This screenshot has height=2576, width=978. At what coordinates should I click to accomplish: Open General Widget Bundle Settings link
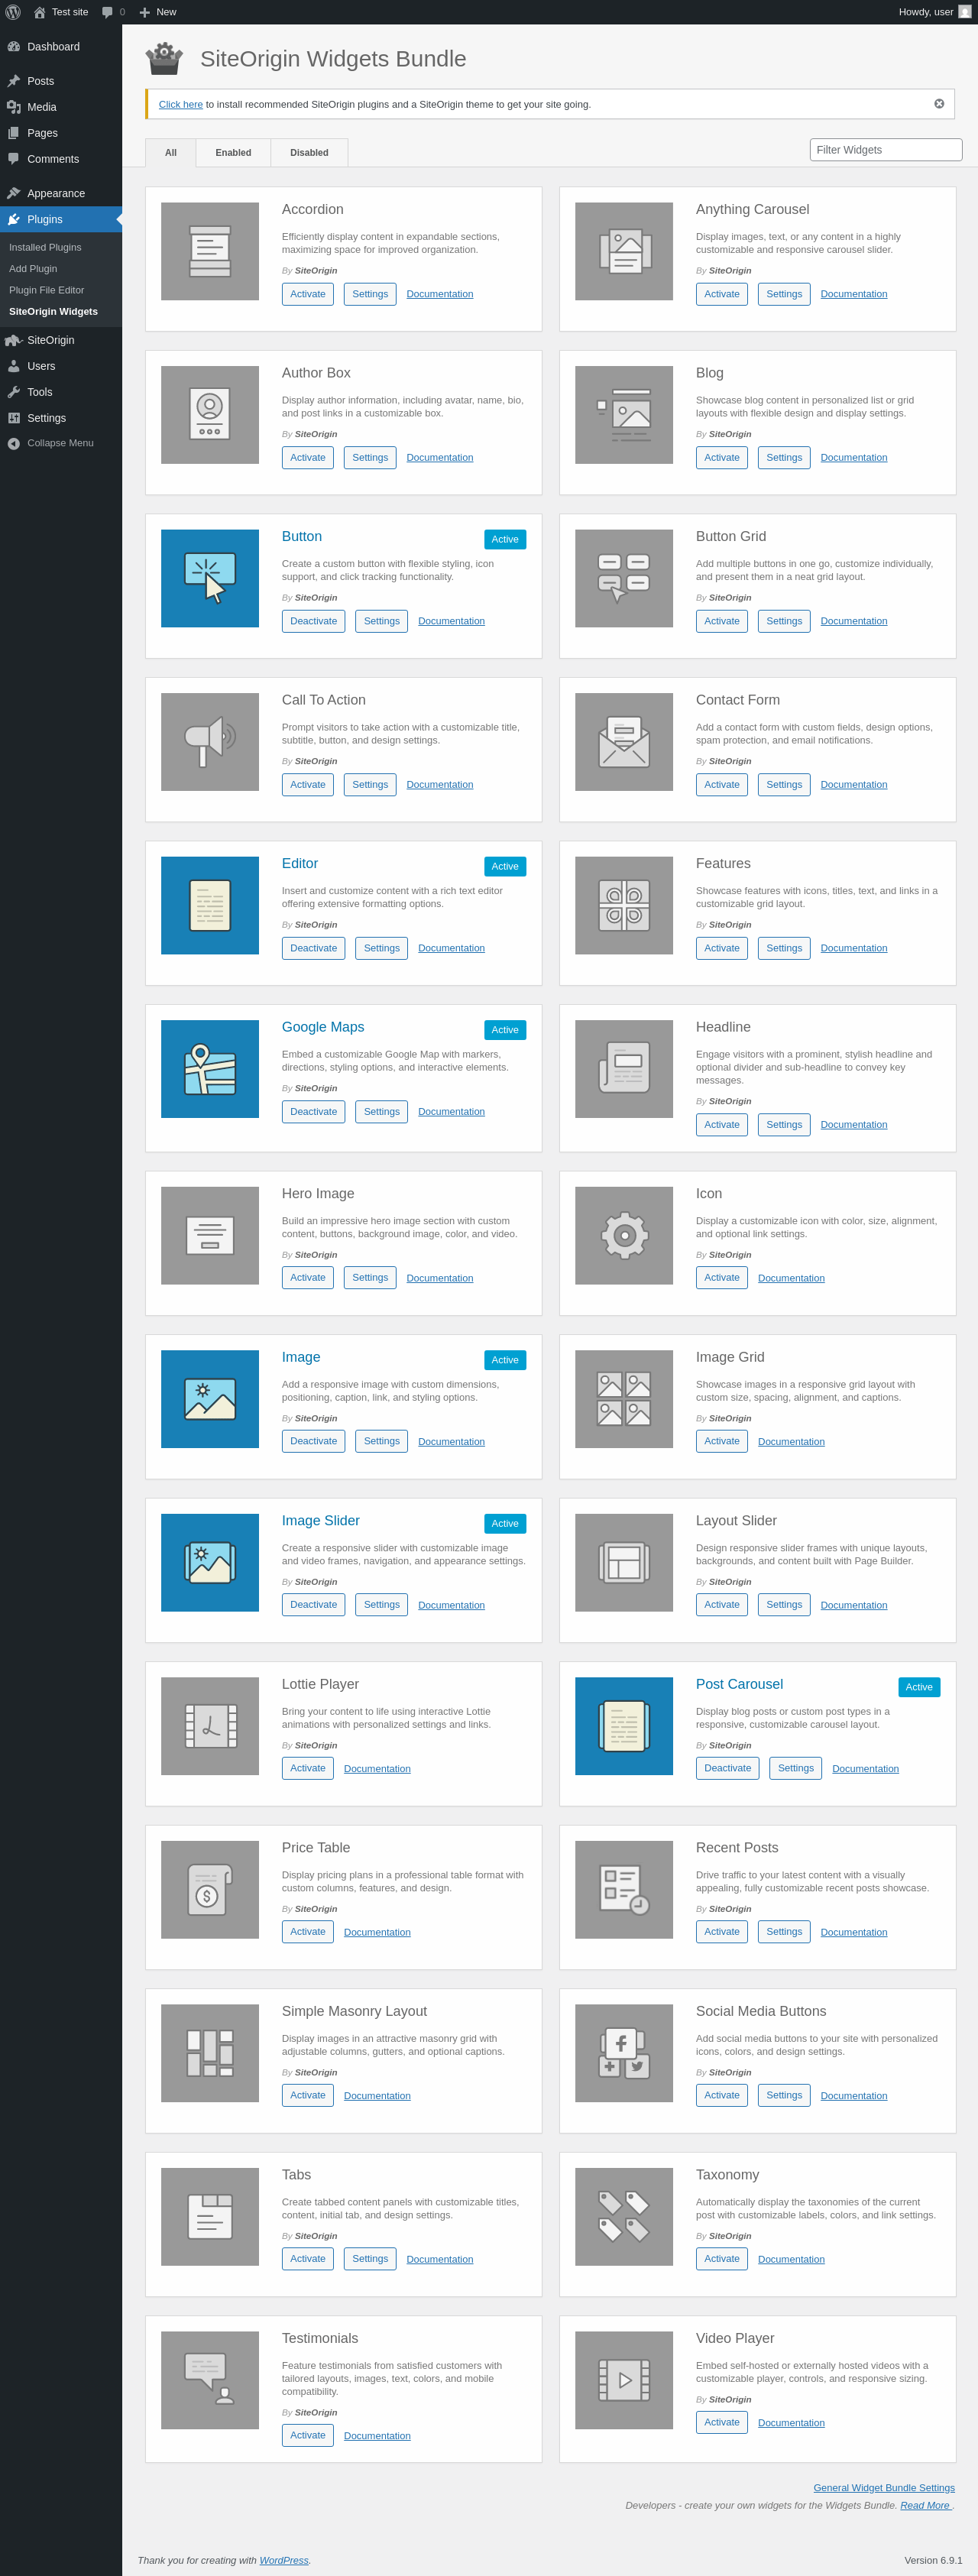coord(884,2488)
